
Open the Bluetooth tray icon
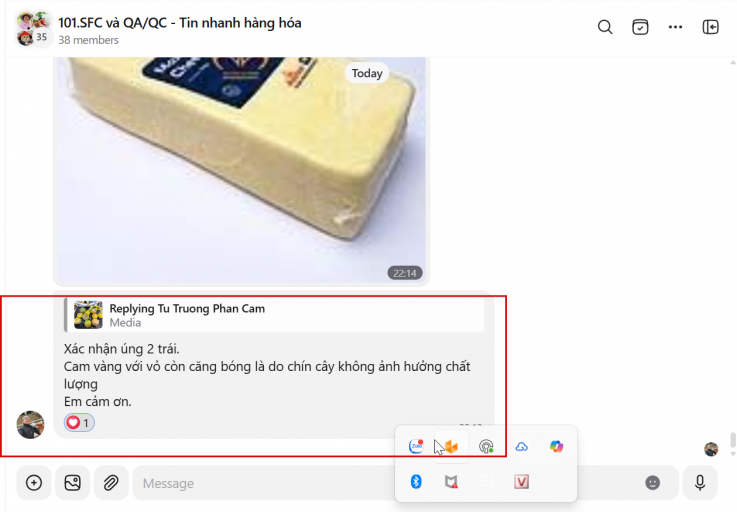click(x=416, y=481)
